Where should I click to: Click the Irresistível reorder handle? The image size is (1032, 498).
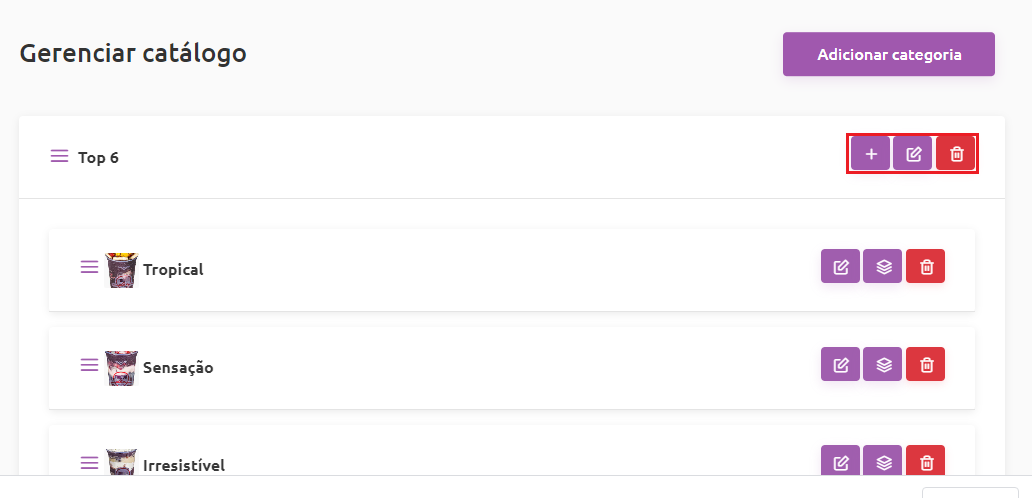click(90, 463)
